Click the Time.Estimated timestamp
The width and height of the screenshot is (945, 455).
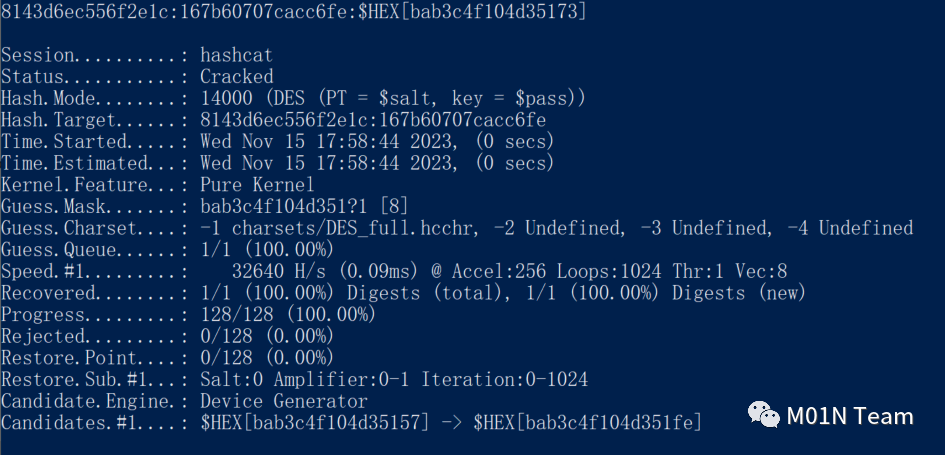377,163
